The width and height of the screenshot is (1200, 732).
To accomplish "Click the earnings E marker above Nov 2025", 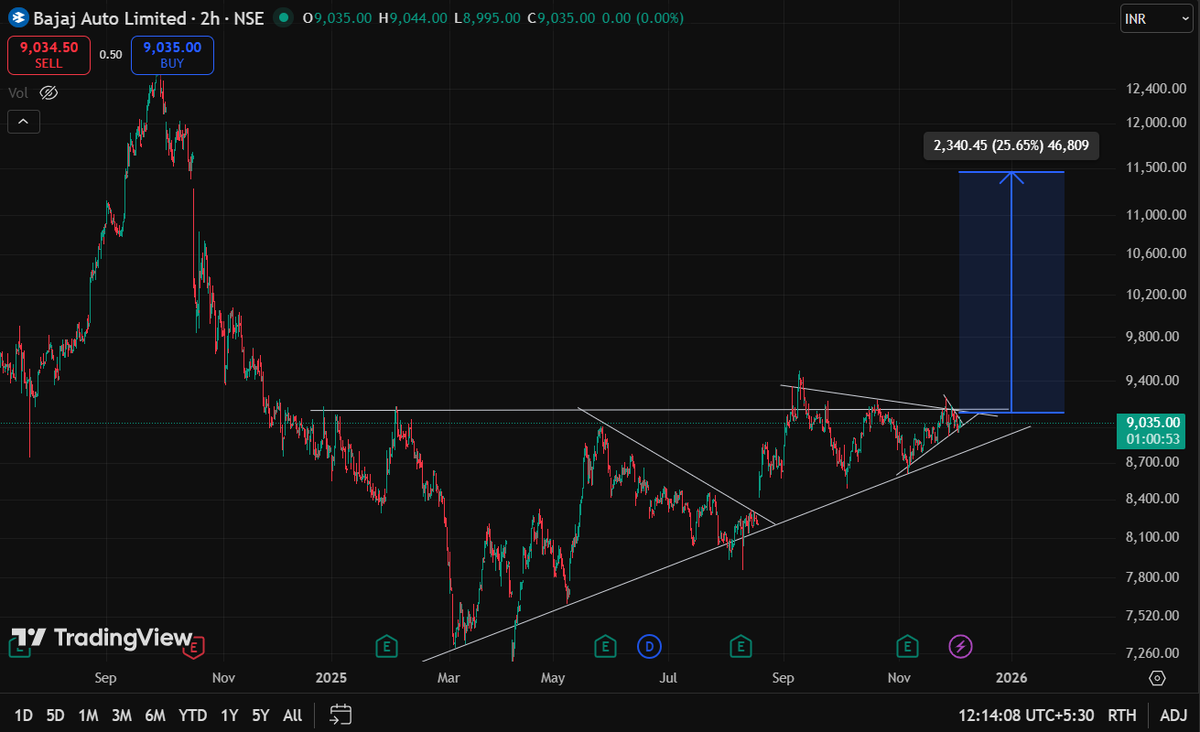I will click(908, 646).
